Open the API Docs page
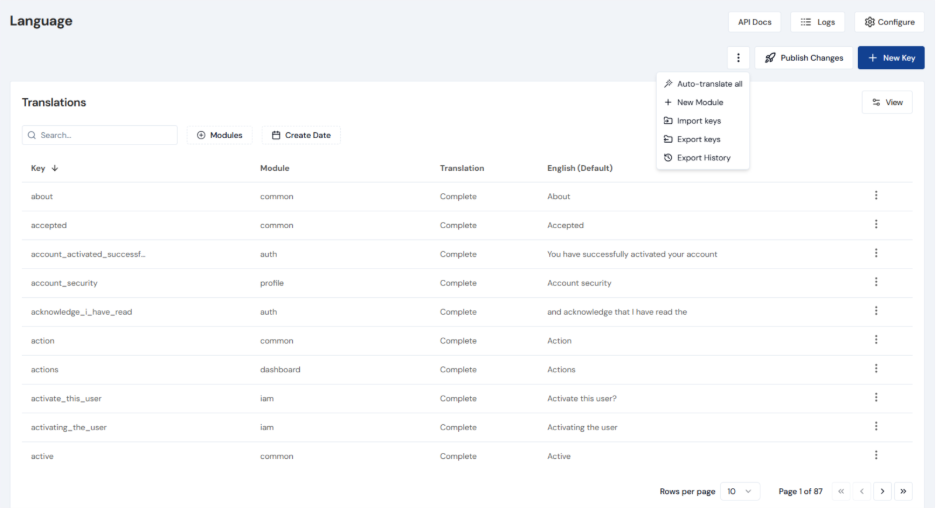The width and height of the screenshot is (936, 508). [x=754, y=22]
